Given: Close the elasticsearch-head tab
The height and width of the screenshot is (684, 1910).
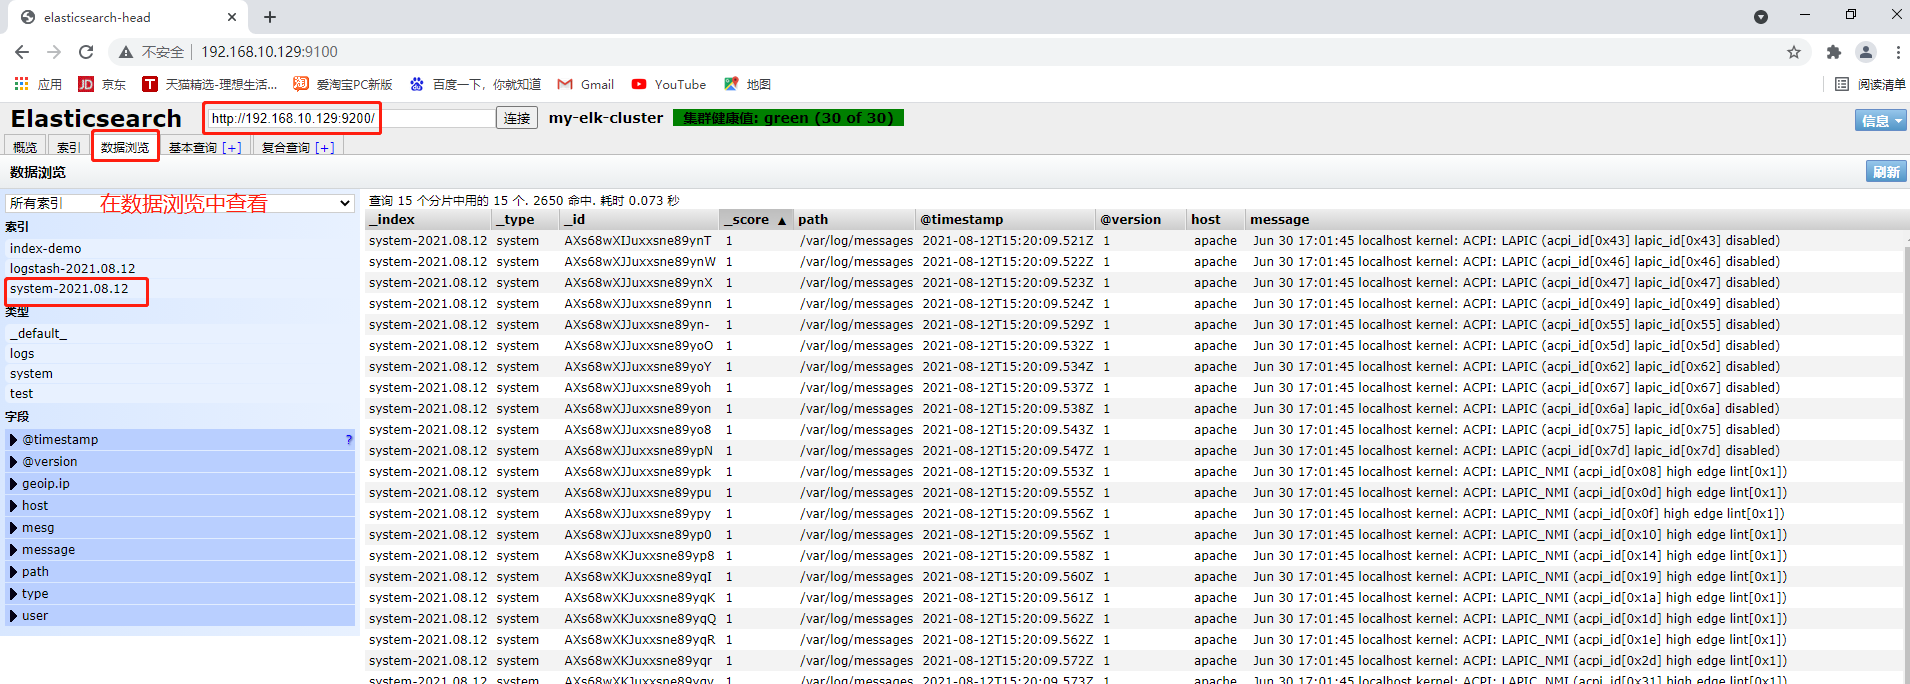Looking at the screenshot, I should click(232, 17).
